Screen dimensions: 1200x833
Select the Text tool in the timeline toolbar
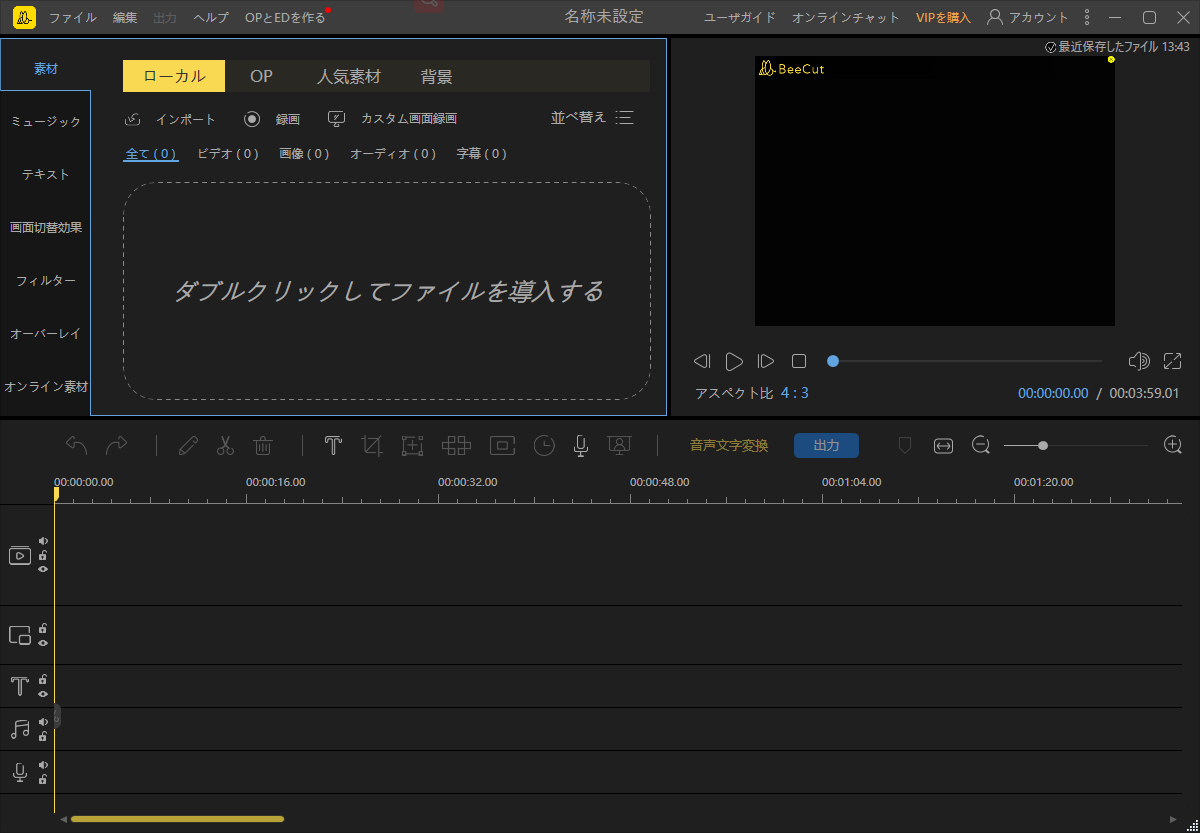click(x=332, y=445)
